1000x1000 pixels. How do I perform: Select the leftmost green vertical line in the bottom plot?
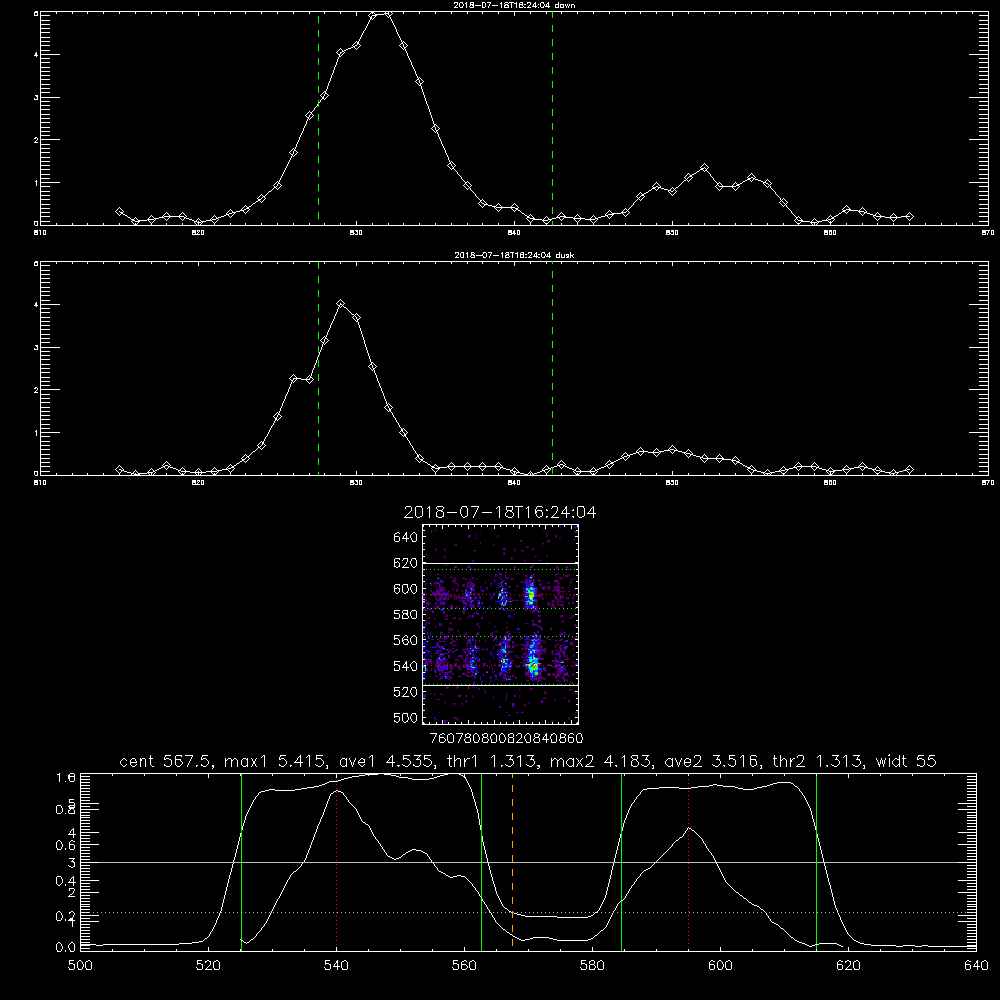[241, 862]
